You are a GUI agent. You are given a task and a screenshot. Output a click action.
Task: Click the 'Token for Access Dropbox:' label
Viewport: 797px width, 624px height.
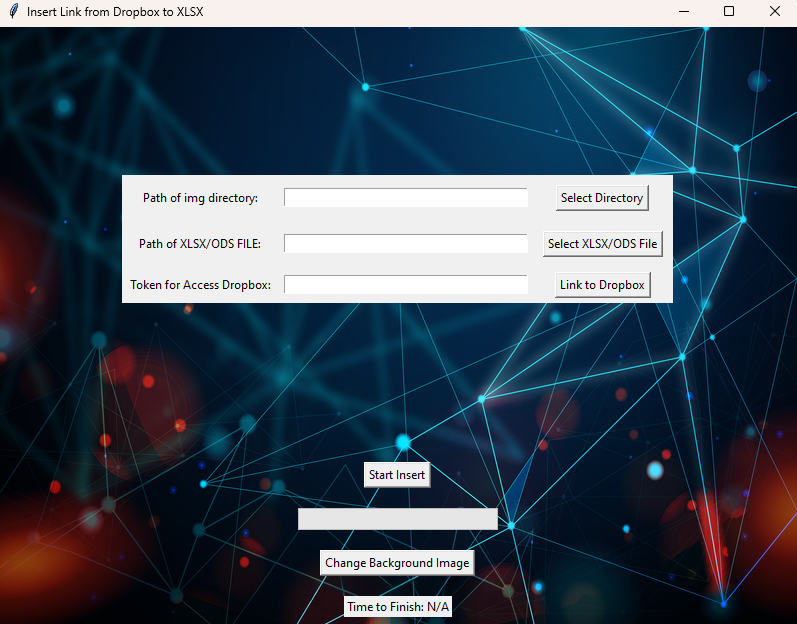point(200,285)
